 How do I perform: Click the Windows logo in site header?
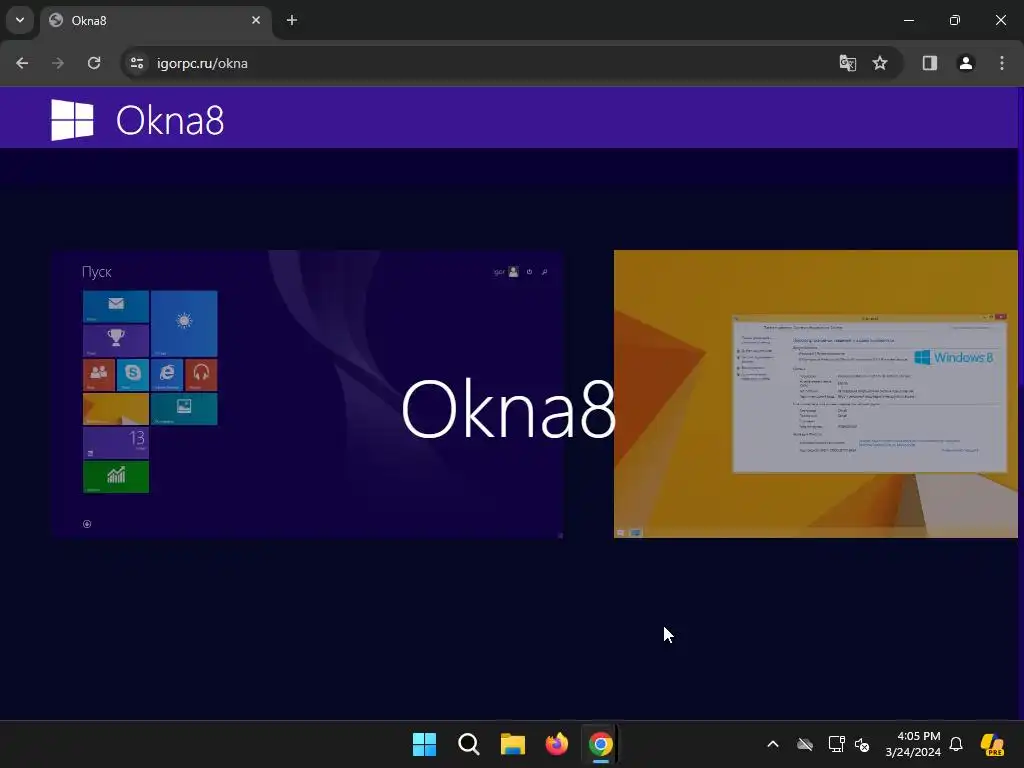pos(72,120)
